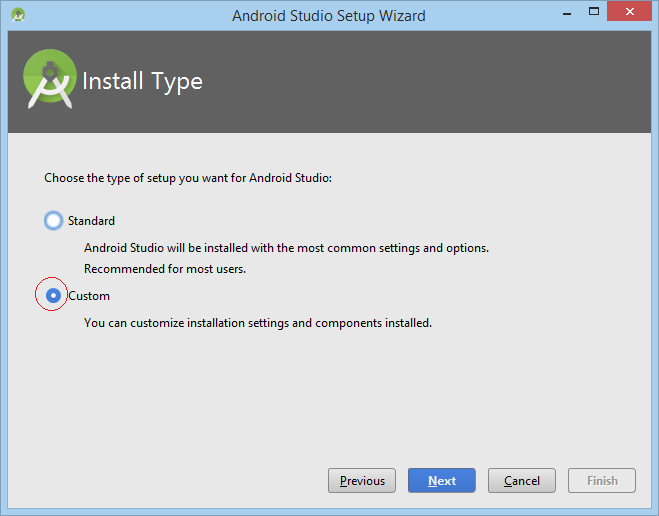Minimize the Setup Wizard window
The width and height of the screenshot is (659, 516).
pyautogui.click(x=567, y=13)
